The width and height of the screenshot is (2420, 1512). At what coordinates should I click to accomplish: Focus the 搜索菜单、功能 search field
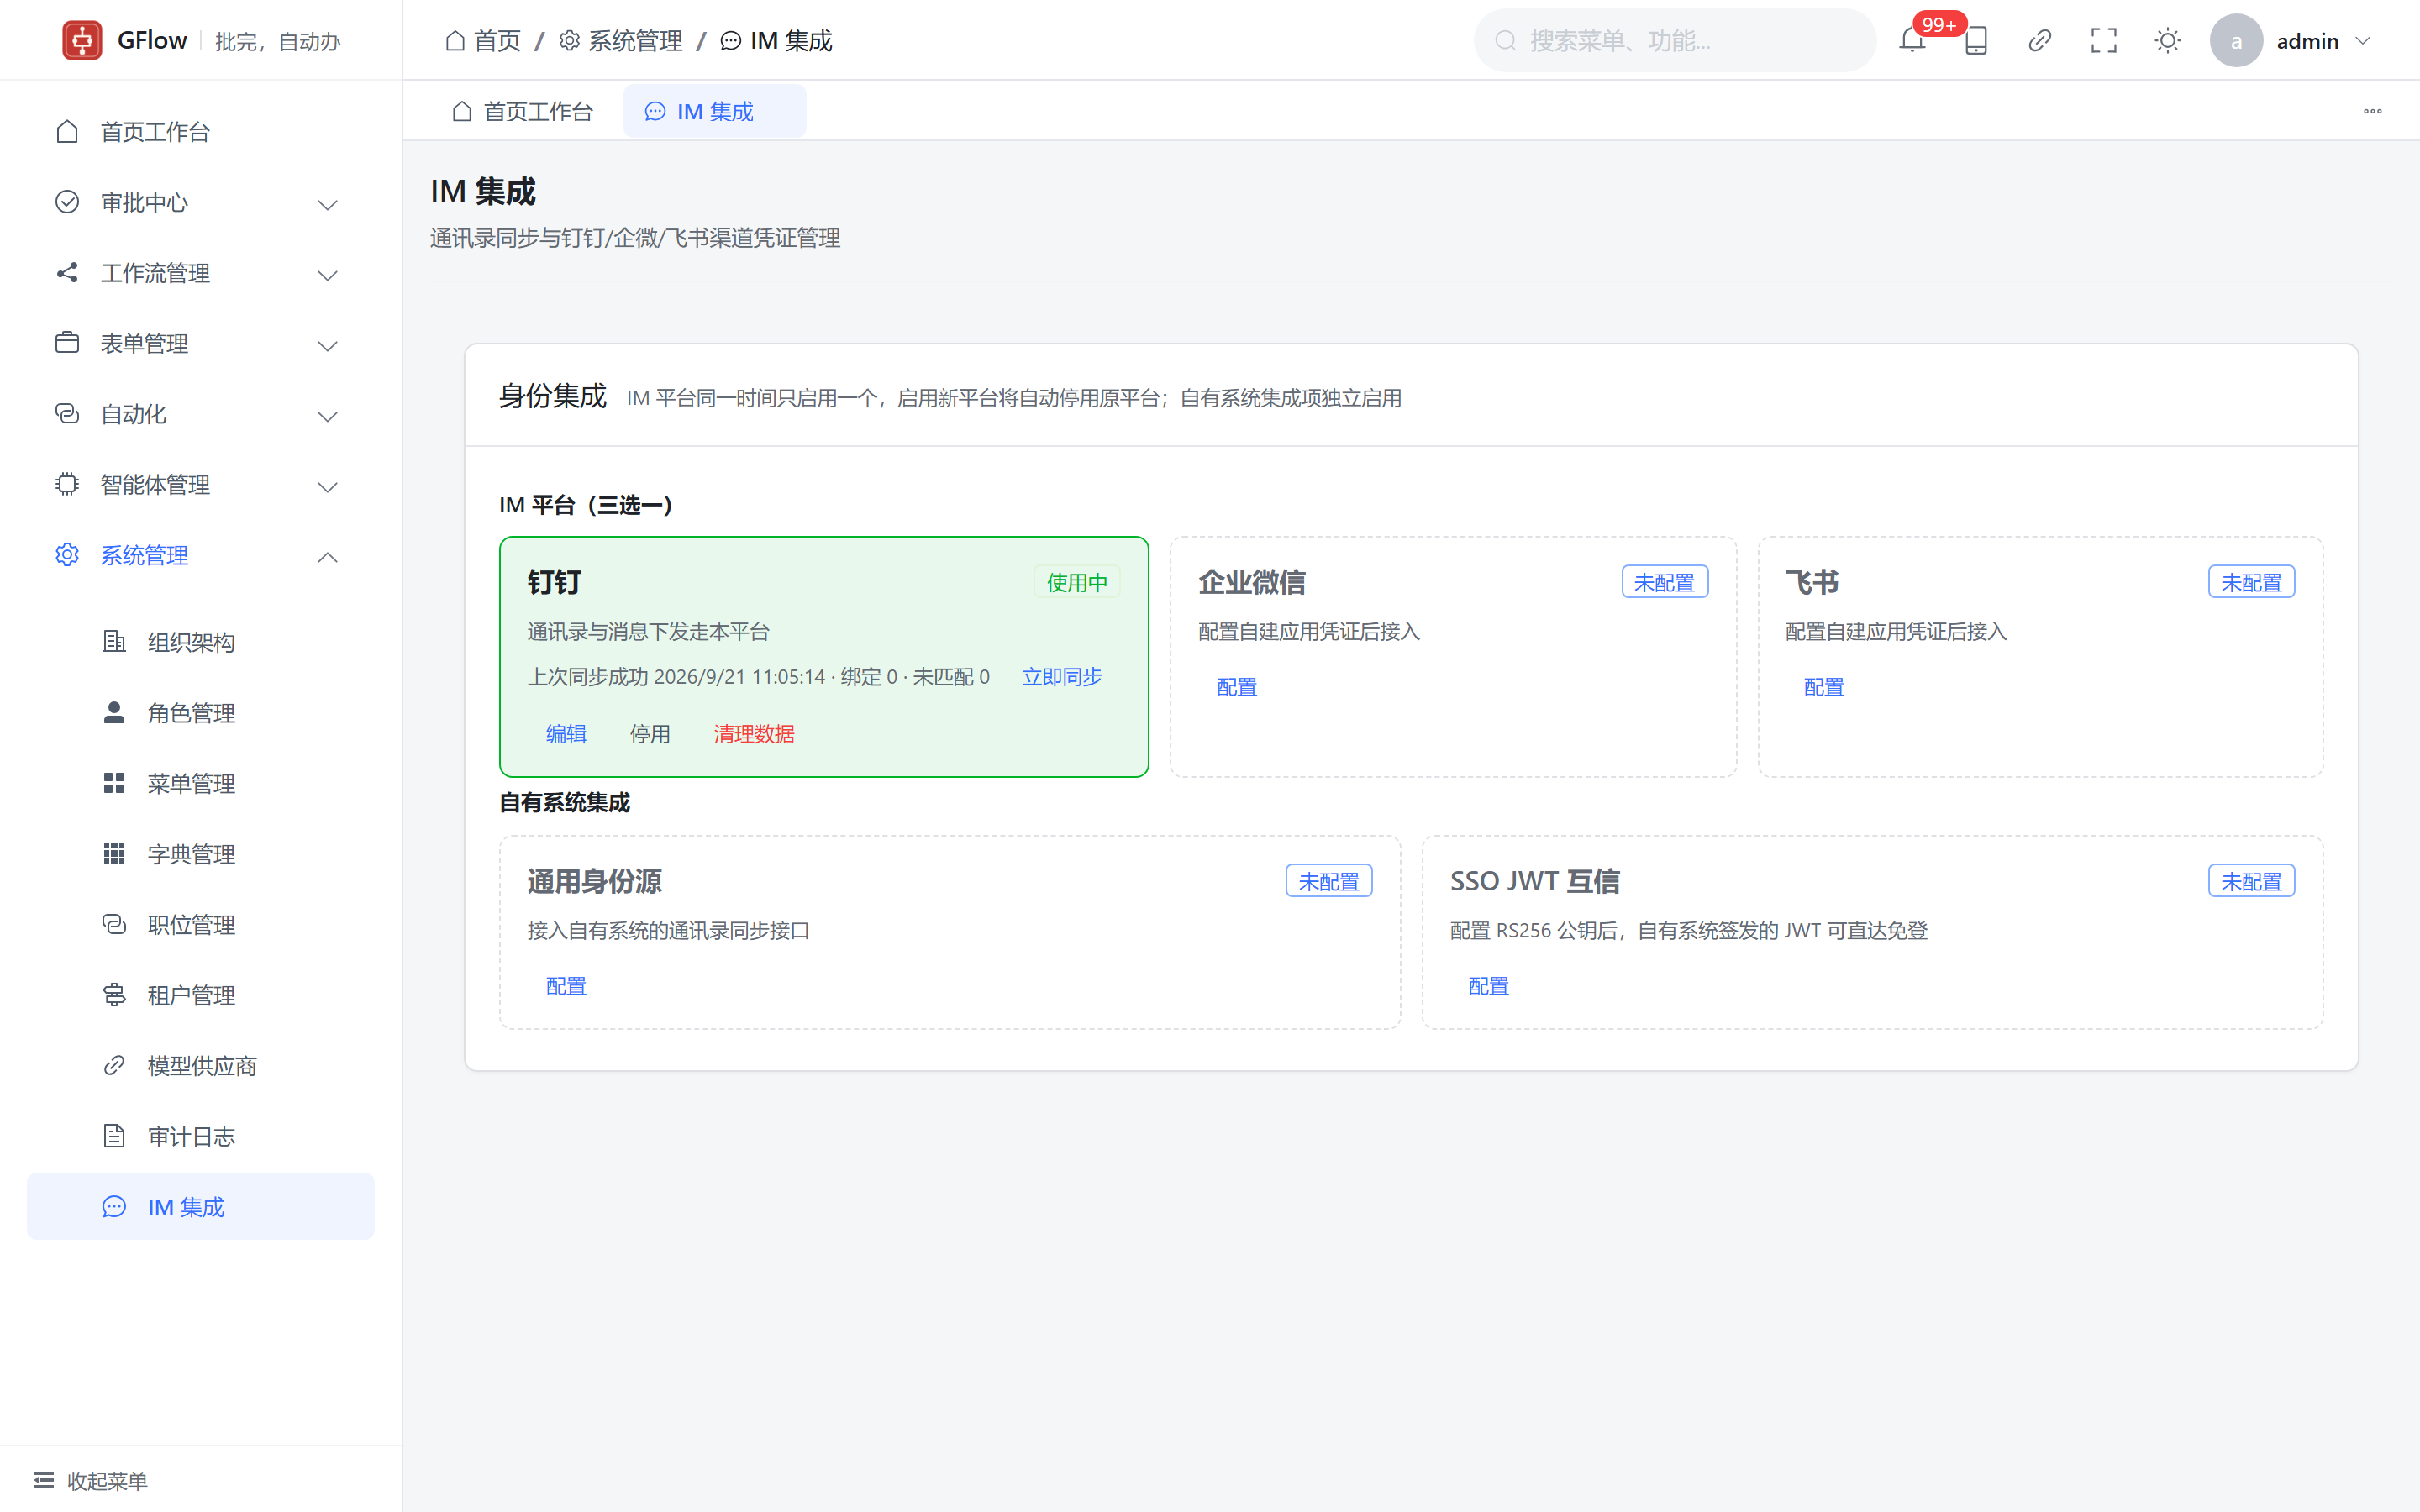[1675, 40]
